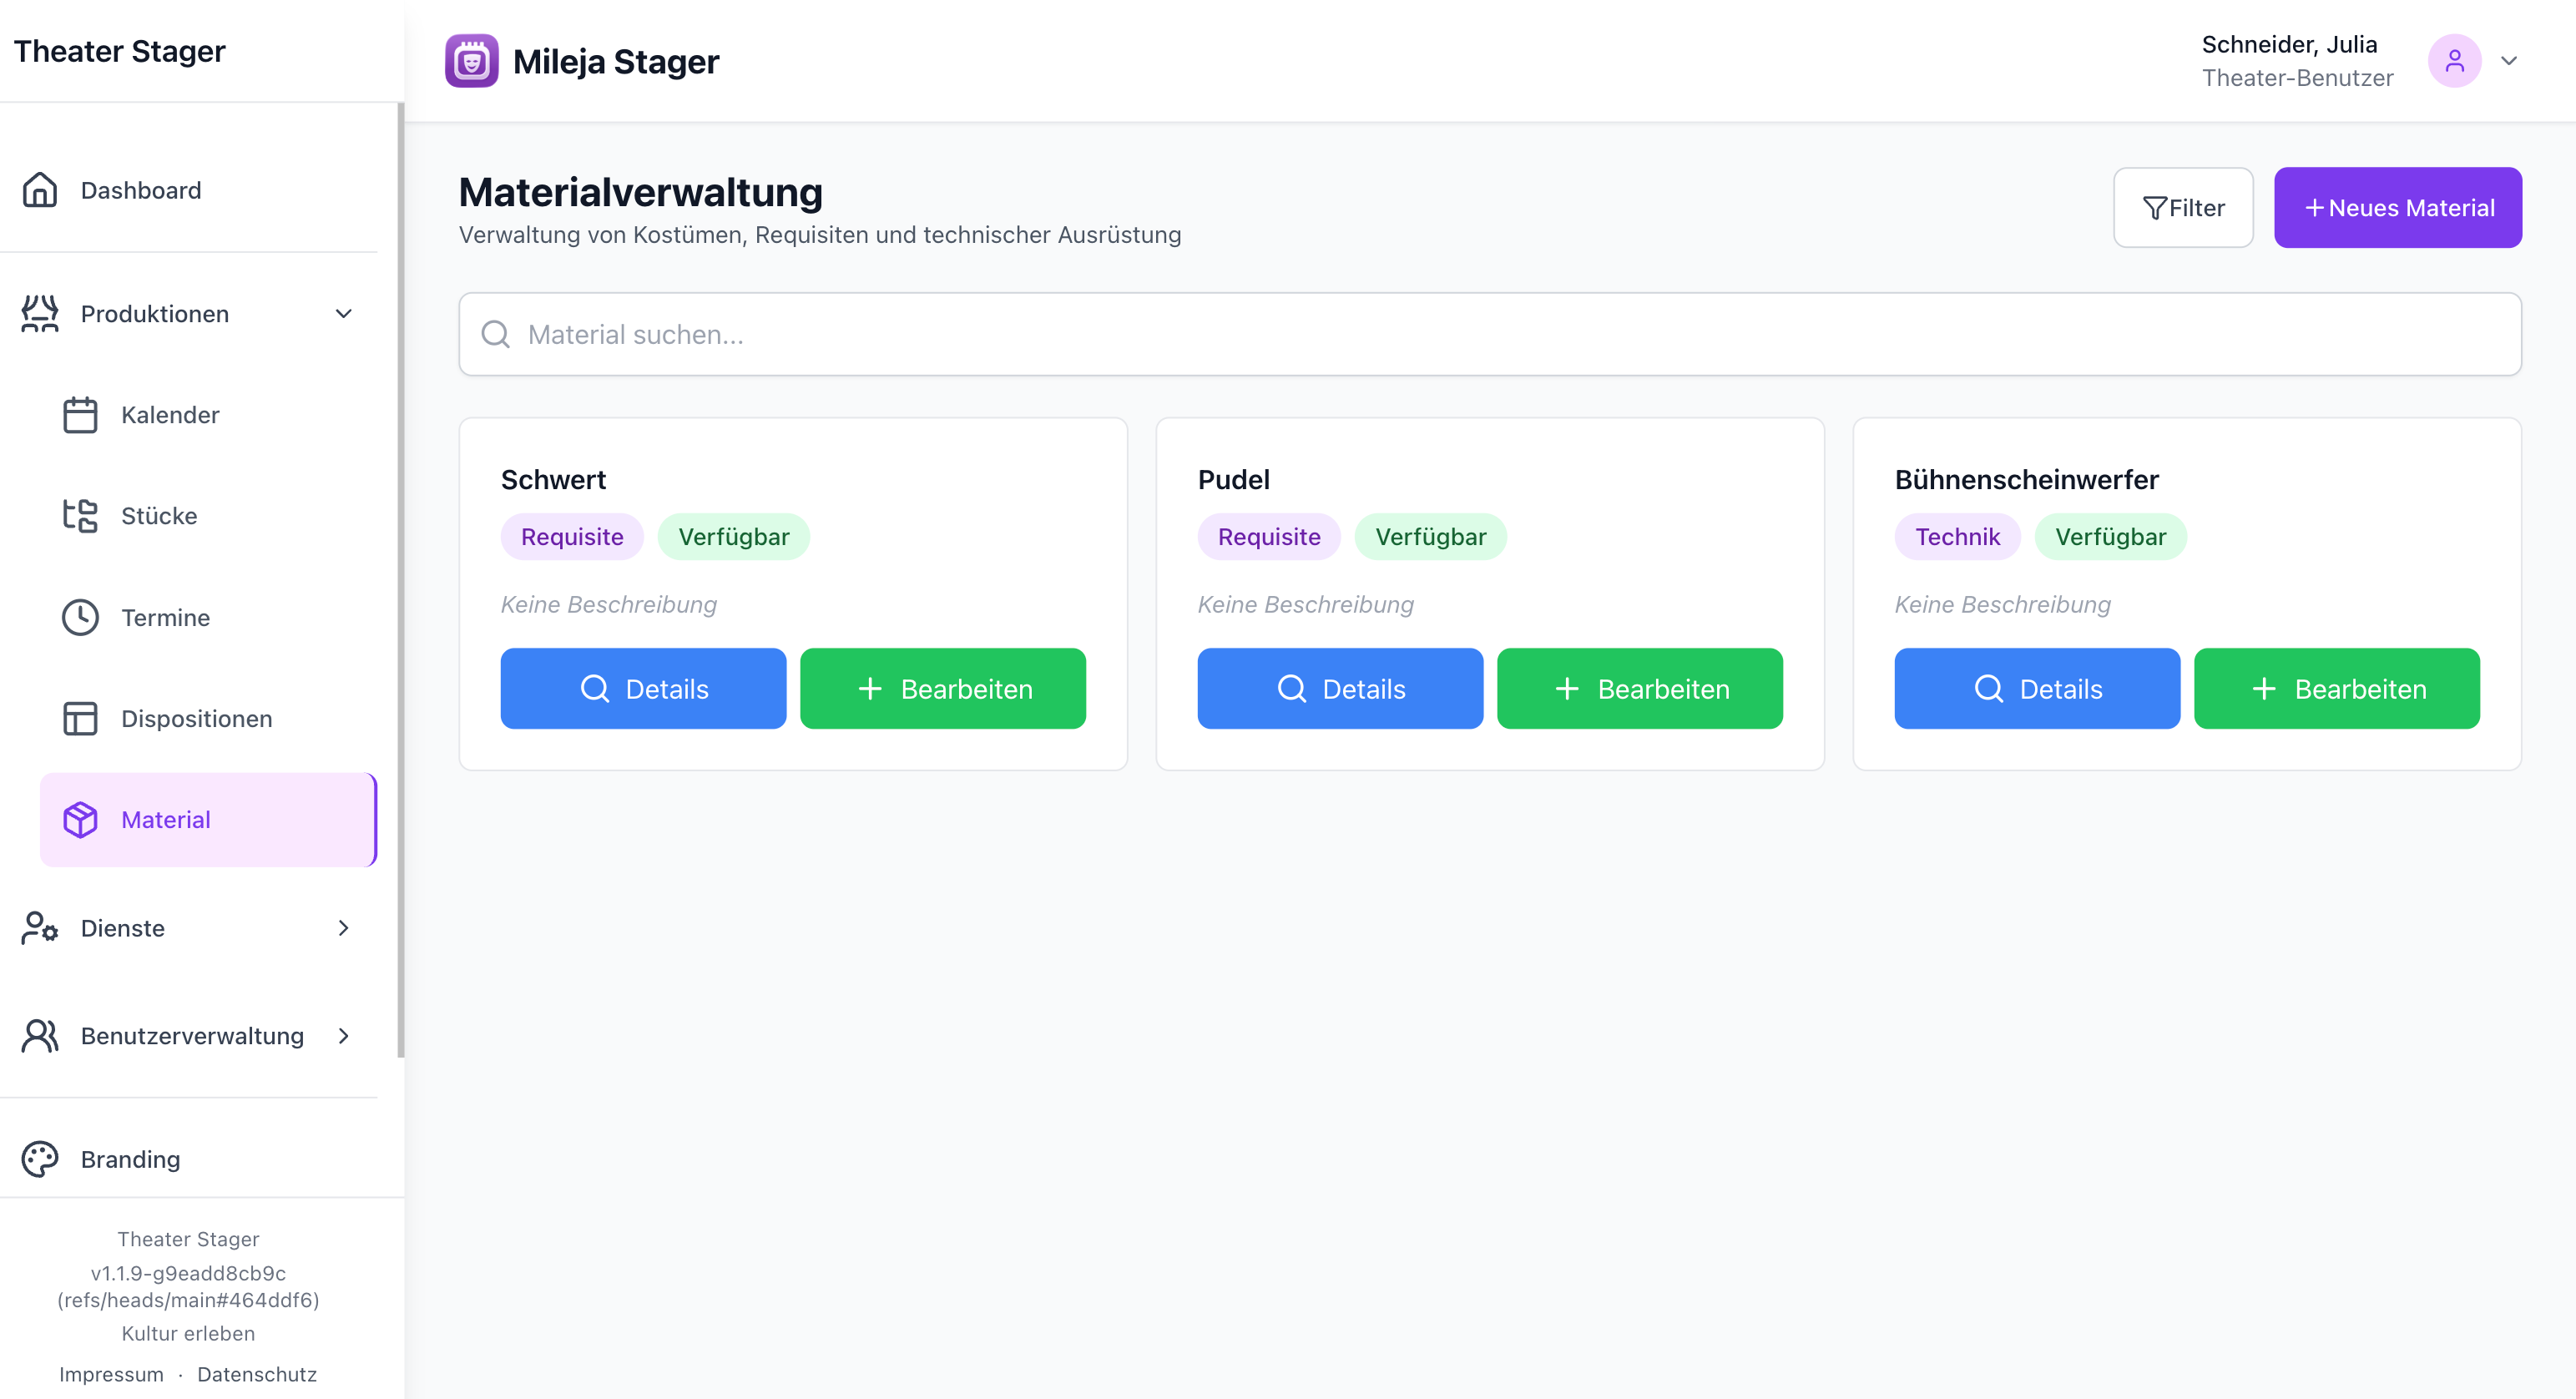Click the Termine clock icon
2576x1399 pixels.
(x=80, y=618)
